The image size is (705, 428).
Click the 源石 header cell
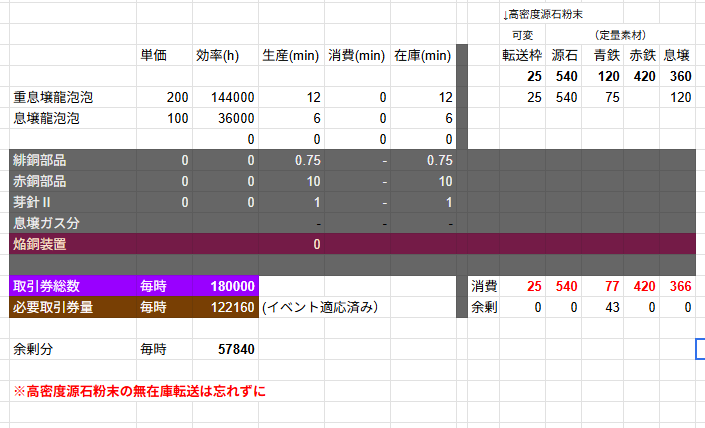click(564, 55)
